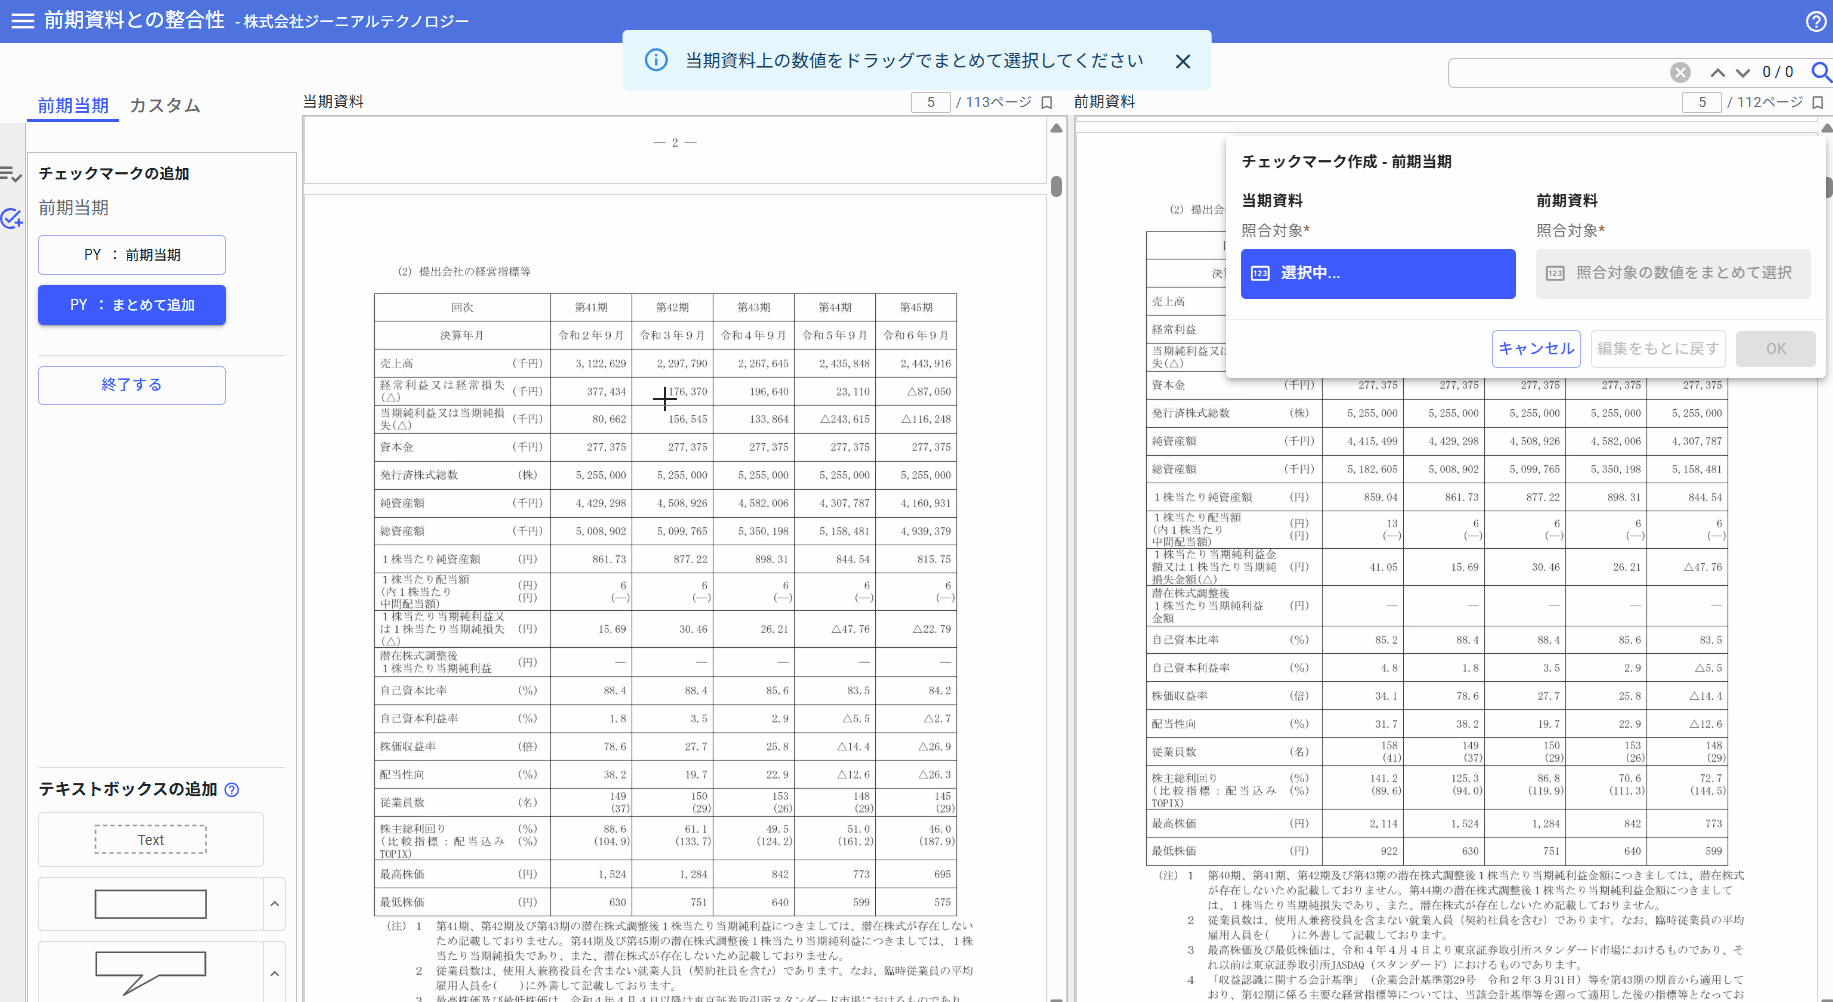This screenshot has height=1002, width=1833.
Task: Add a dashed Text box
Action: (151, 840)
